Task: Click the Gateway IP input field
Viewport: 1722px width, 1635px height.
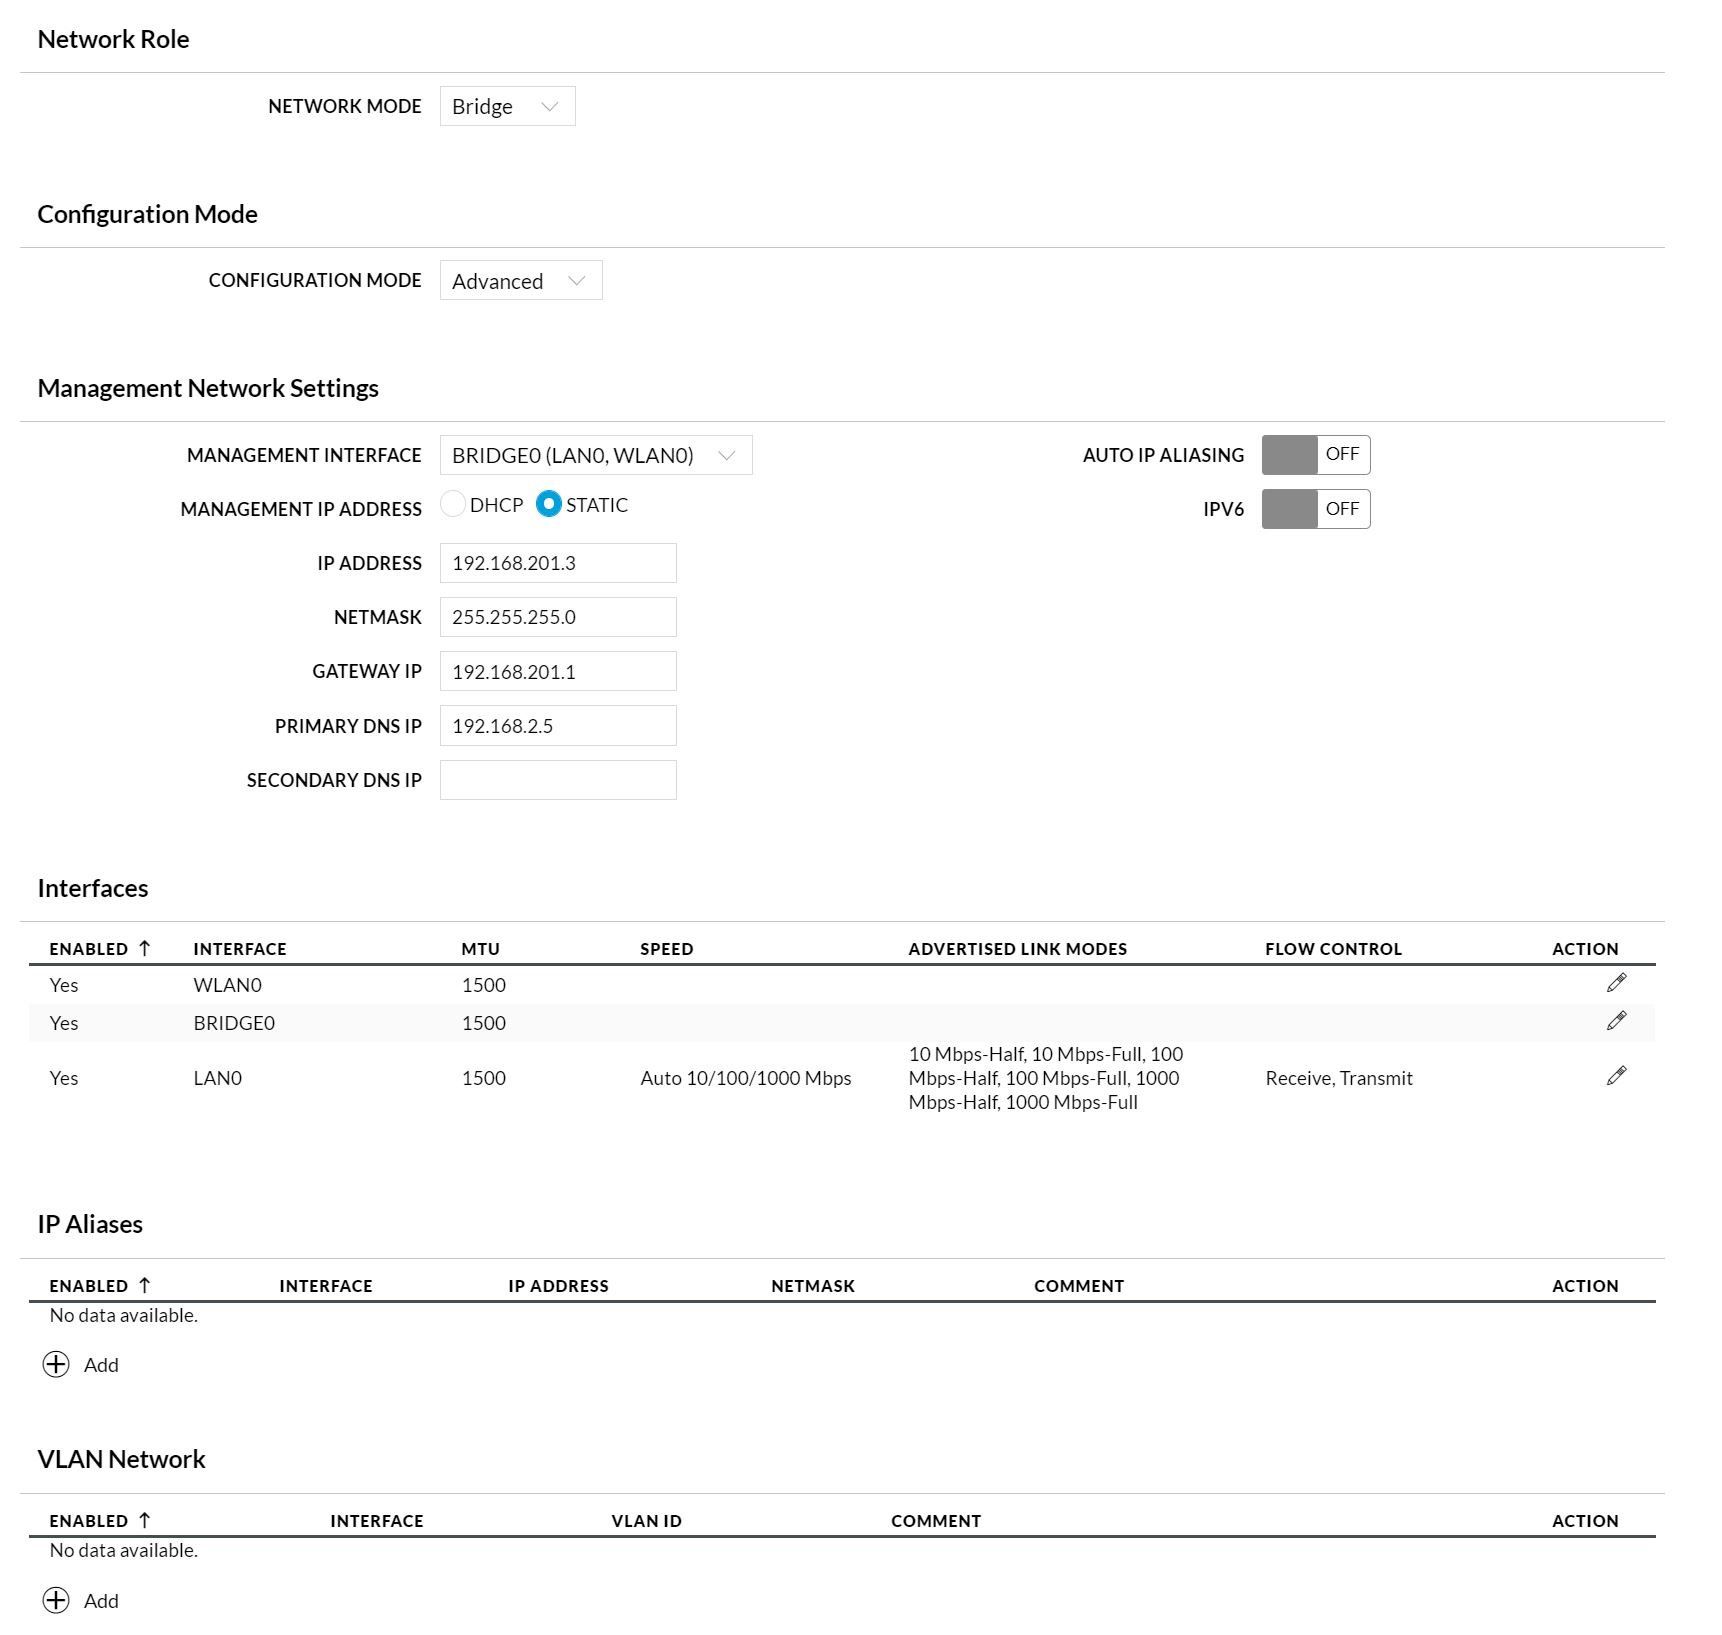Action: click(558, 671)
